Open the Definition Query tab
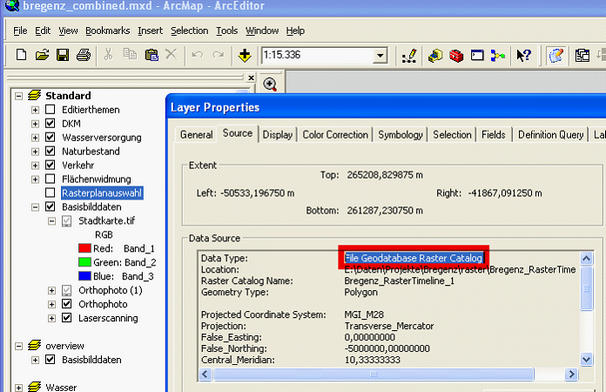 551,135
